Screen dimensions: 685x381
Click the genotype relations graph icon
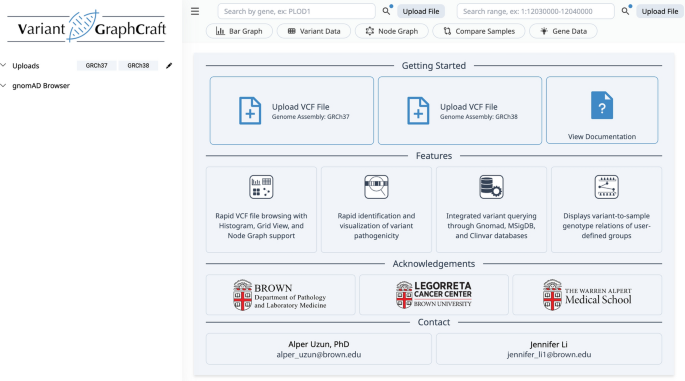[606, 187]
